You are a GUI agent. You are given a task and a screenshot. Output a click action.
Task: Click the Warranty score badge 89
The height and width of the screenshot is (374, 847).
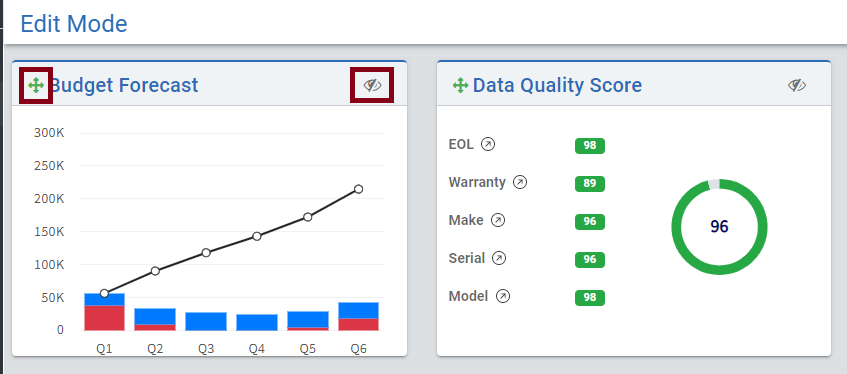pyautogui.click(x=590, y=184)
